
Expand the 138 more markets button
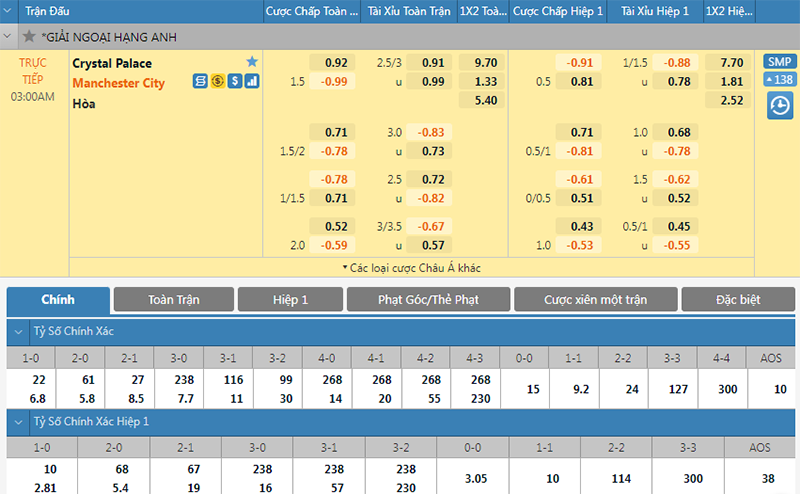779,80
